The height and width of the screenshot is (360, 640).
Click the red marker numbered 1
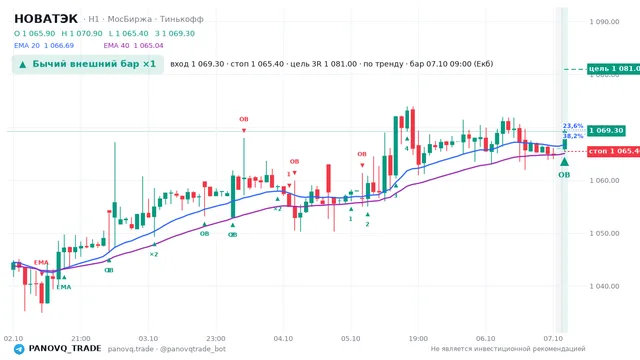(x=289, y=174)
